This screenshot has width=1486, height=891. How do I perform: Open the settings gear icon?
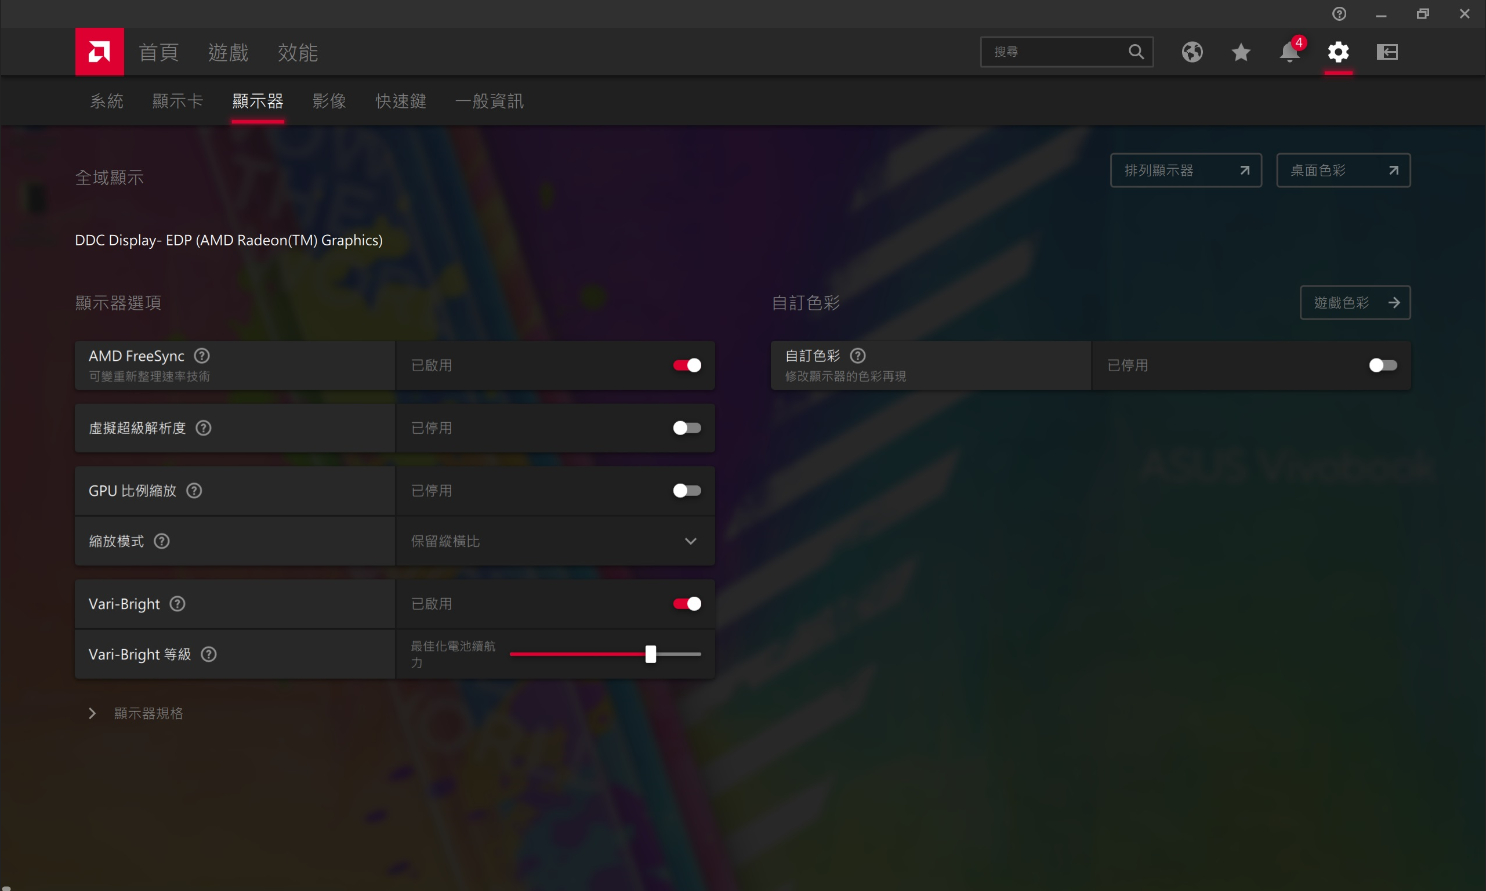tap(1338, 52)
